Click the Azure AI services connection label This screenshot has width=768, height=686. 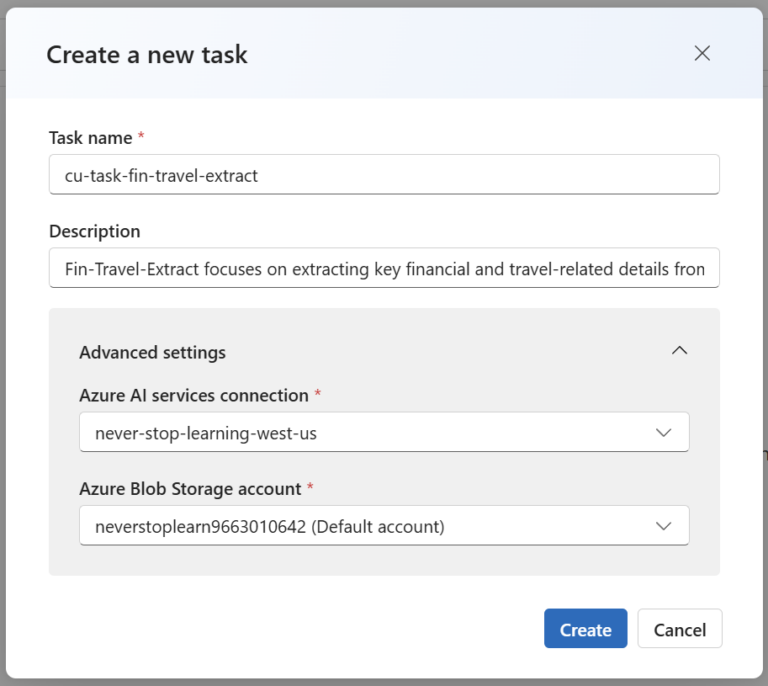(x=193, y=395)
